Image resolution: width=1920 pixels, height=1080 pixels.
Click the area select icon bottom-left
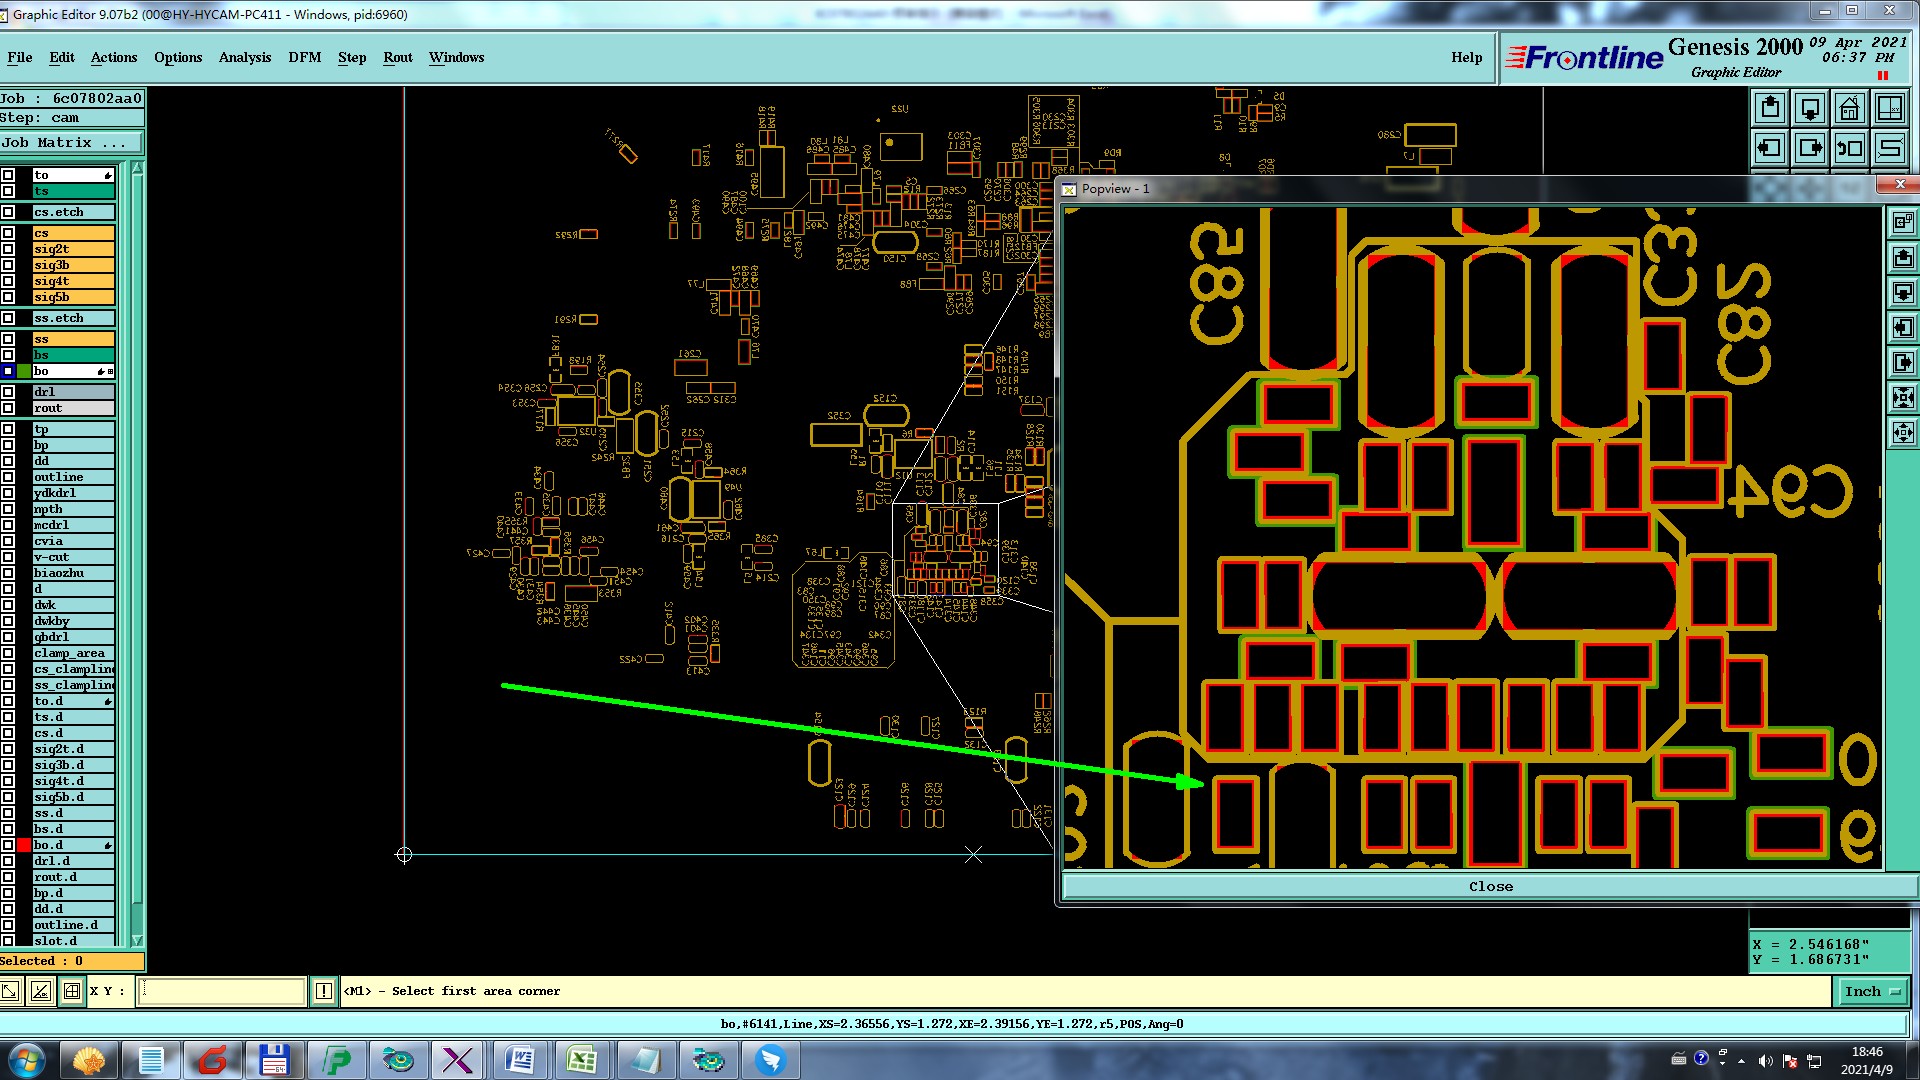pos(10,991)
